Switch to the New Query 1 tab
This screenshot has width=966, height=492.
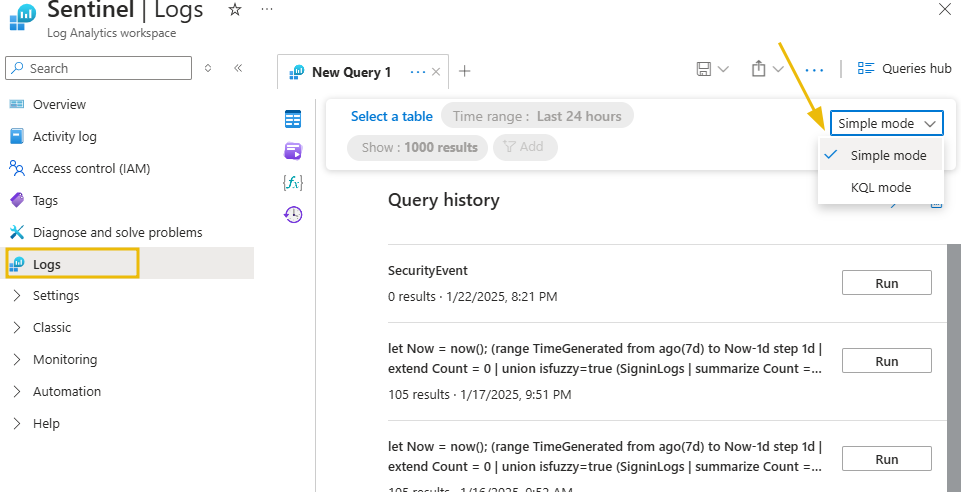[x=351, y=72]
